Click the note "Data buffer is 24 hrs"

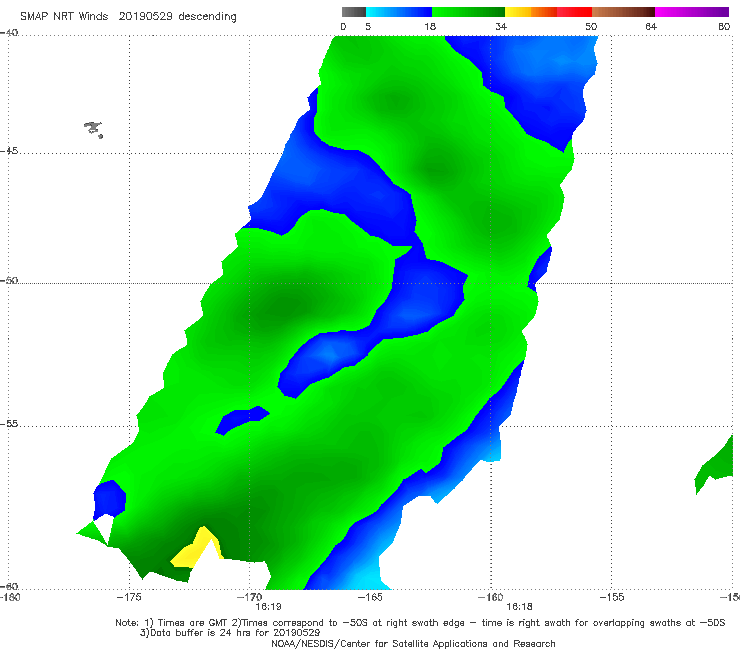coord(202,633)
